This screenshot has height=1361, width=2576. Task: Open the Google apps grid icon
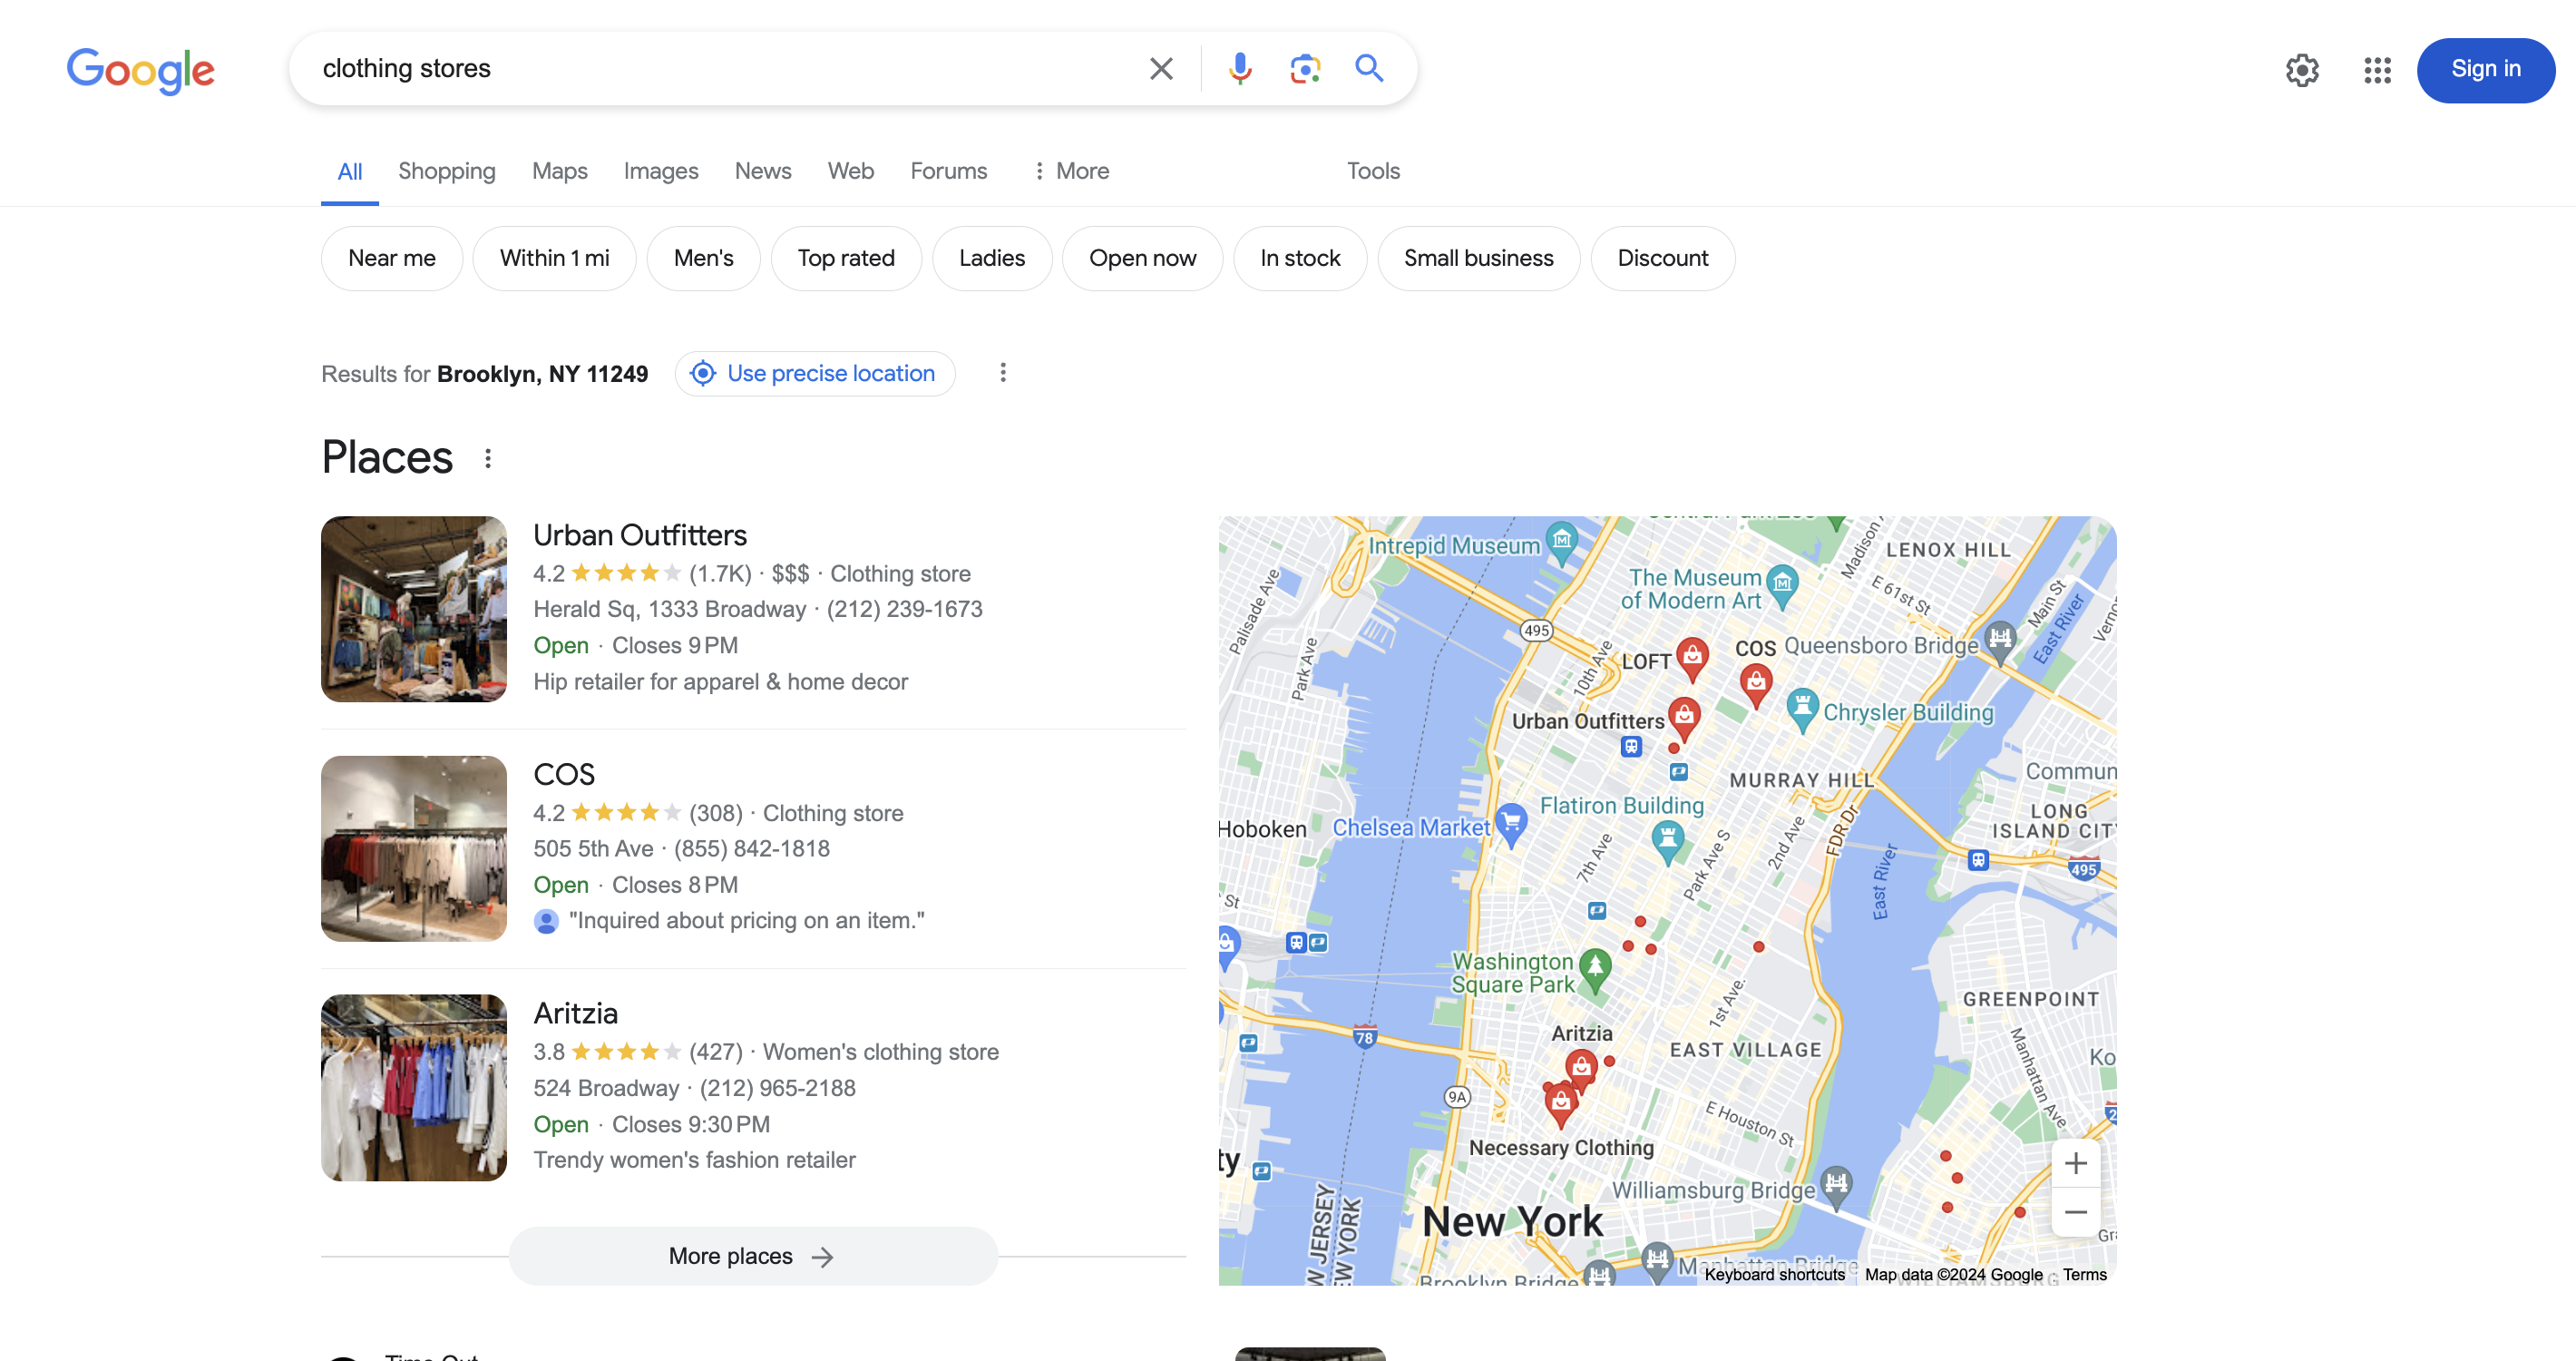point(2377,70)
